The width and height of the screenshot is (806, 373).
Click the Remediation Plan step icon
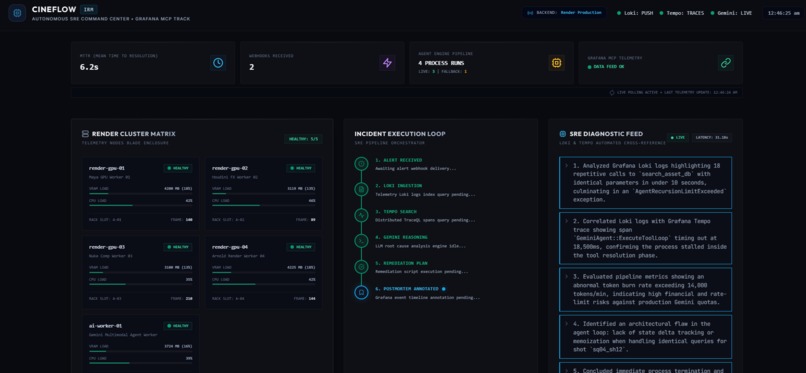[x=361, y=267]
